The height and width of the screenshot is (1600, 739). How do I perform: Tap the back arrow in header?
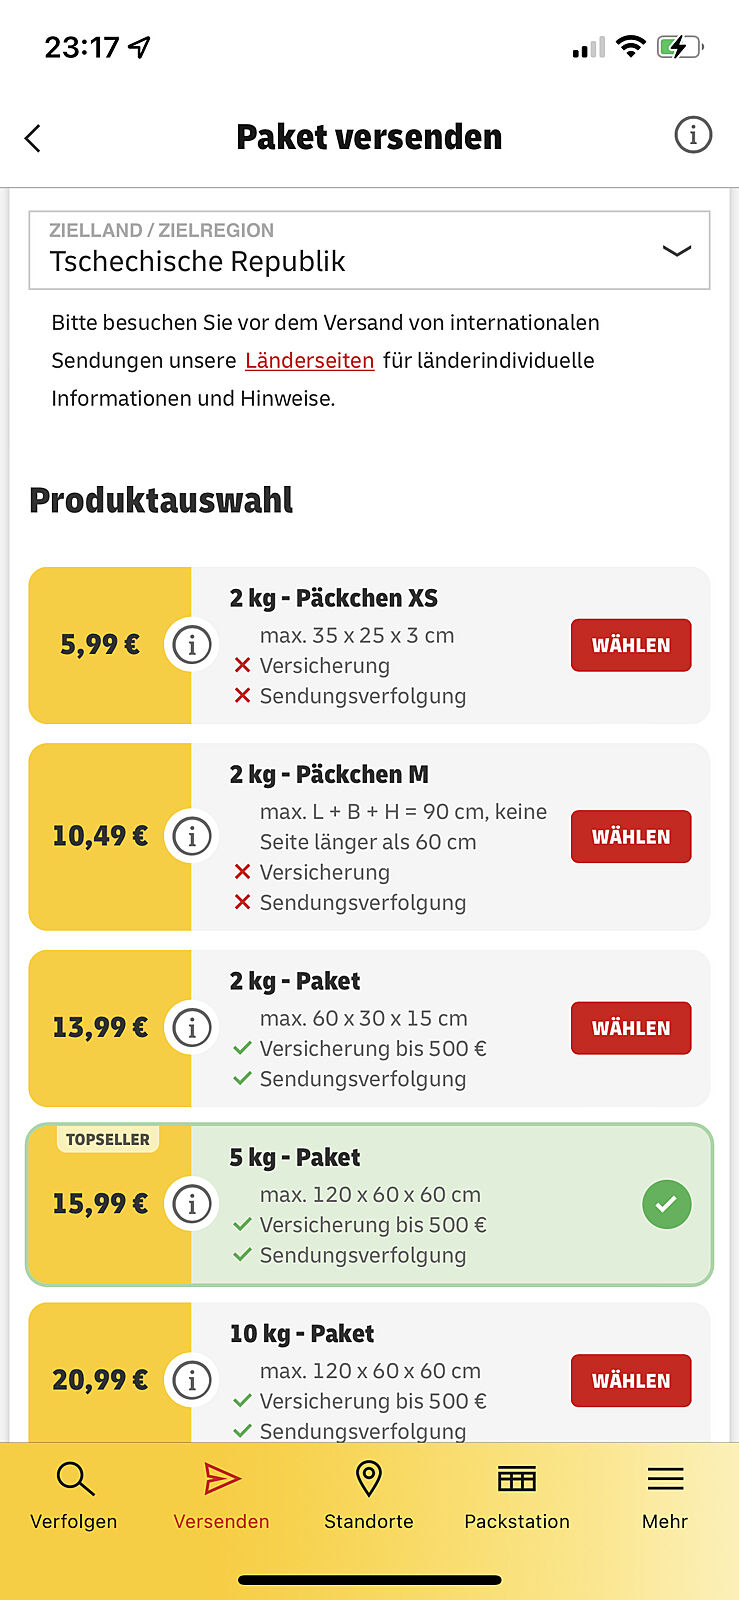[33, 138]
